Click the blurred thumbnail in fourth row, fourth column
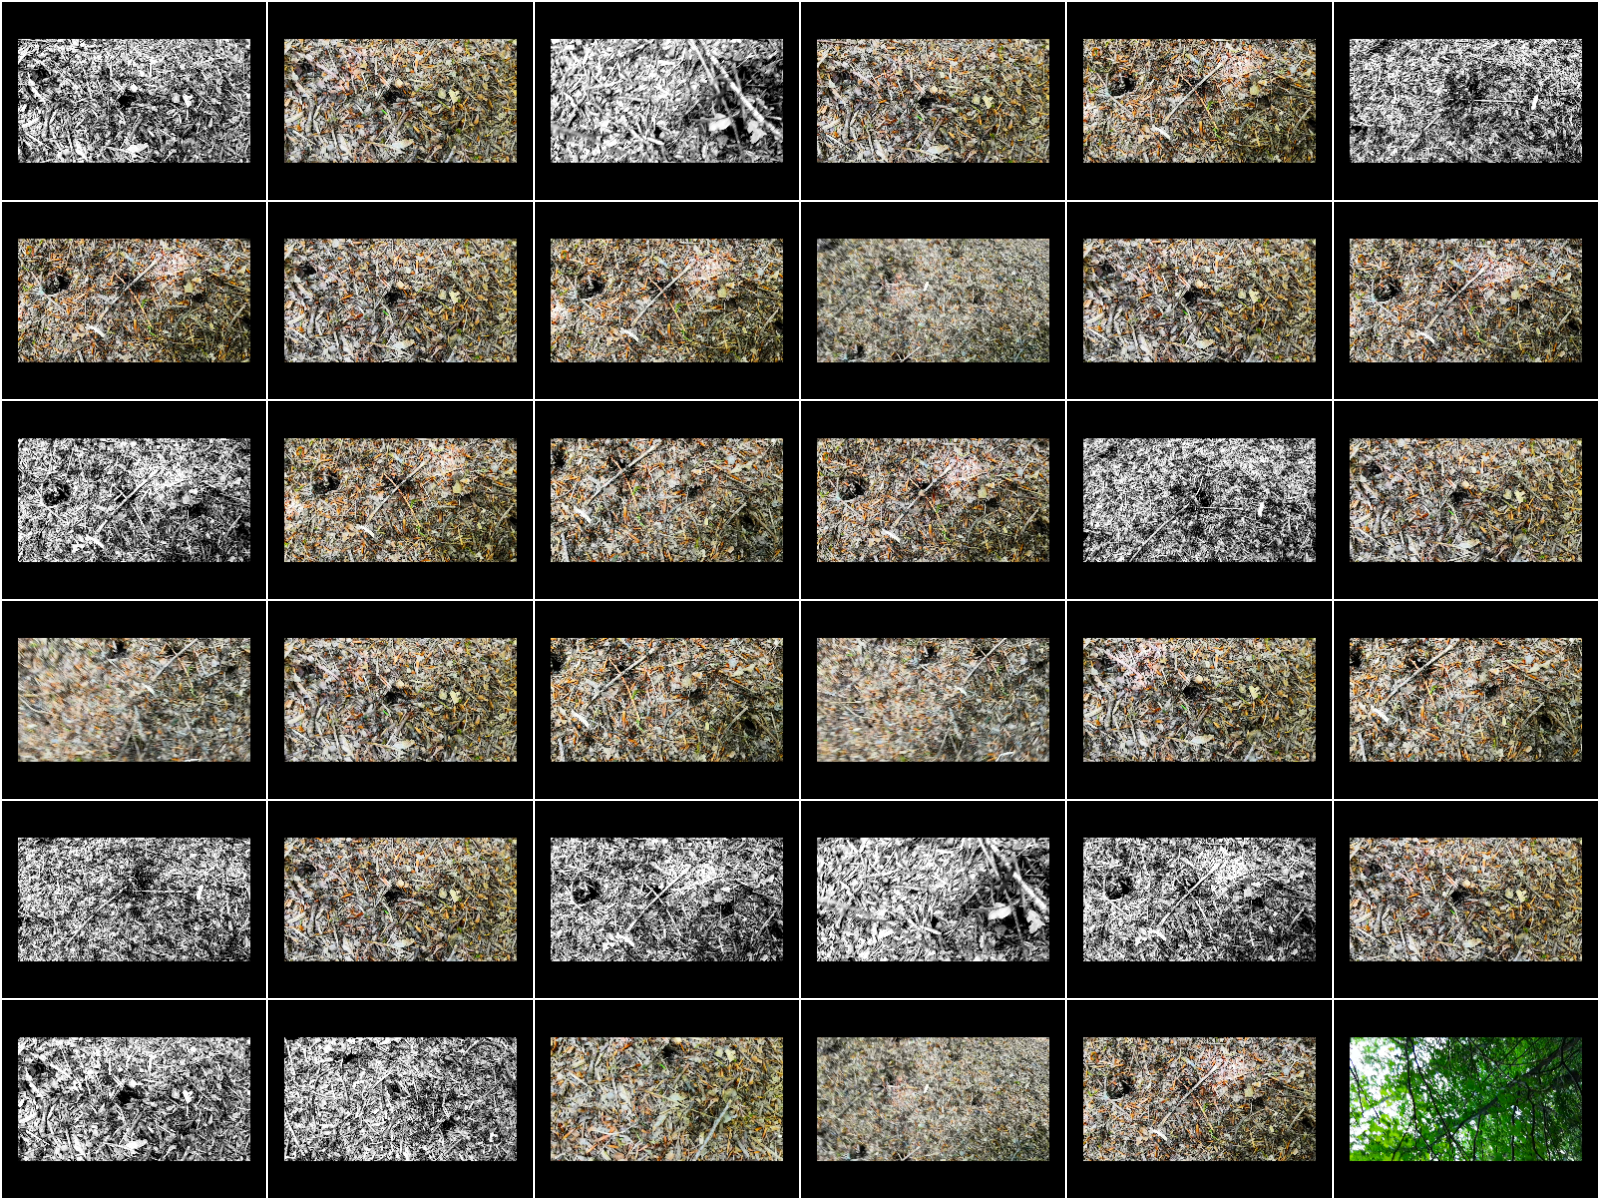Viewport: 1600px width, 1200px height. pos(932,700)
